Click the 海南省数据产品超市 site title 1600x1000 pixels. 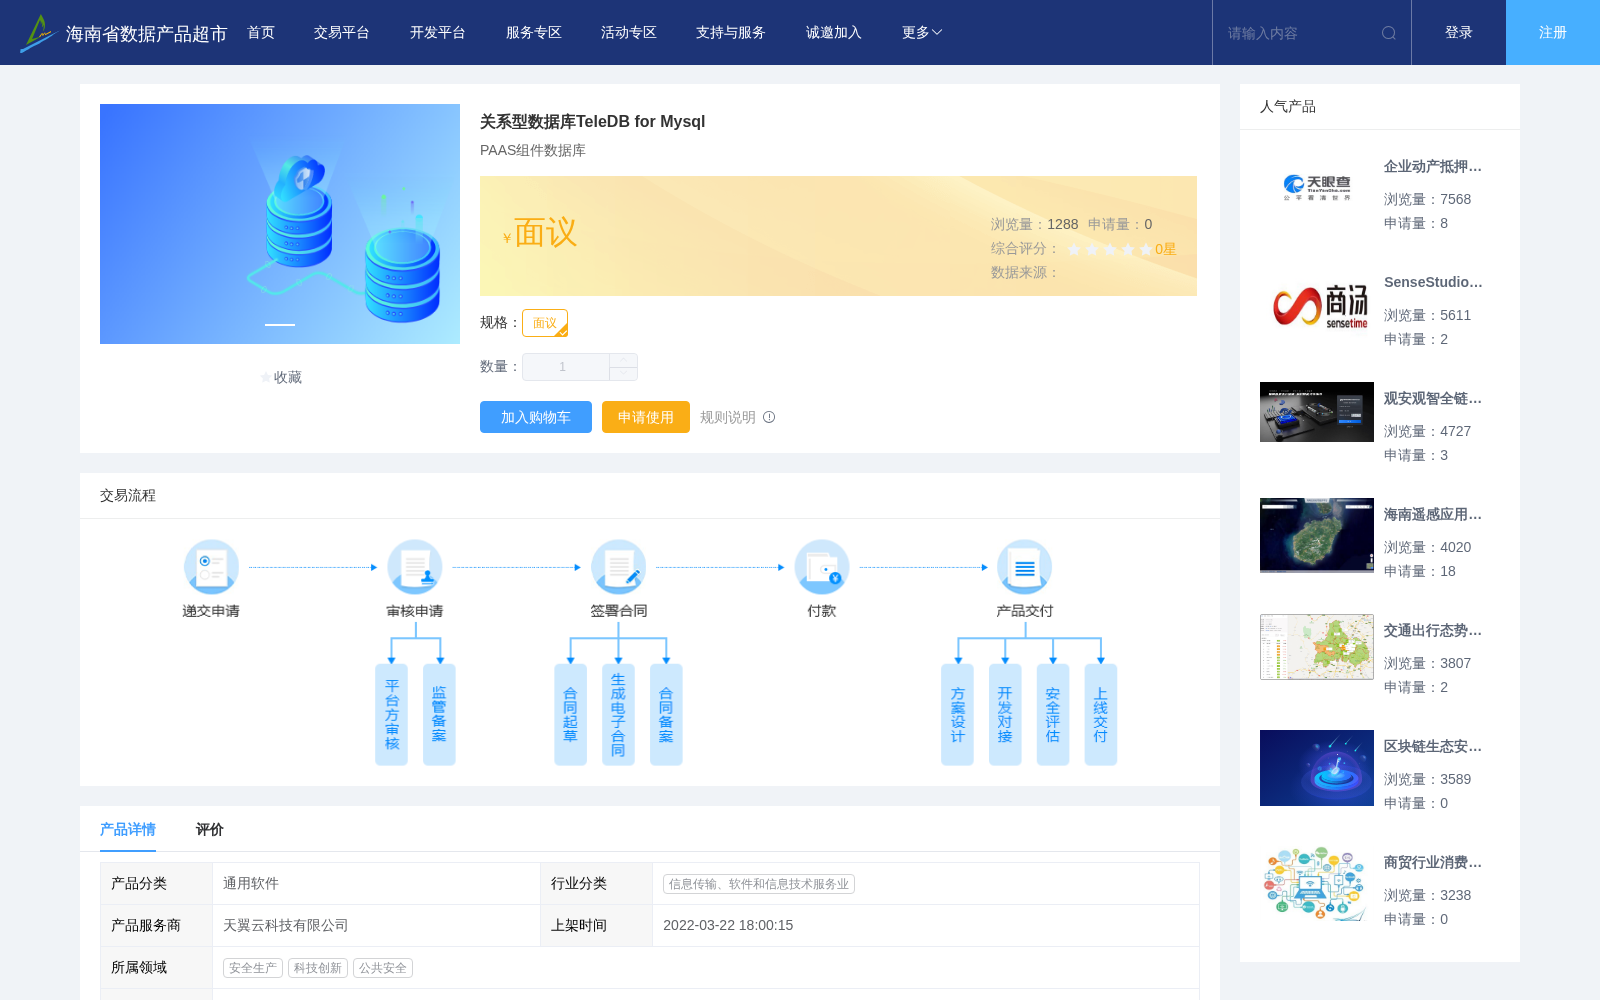tap(147, 34)
